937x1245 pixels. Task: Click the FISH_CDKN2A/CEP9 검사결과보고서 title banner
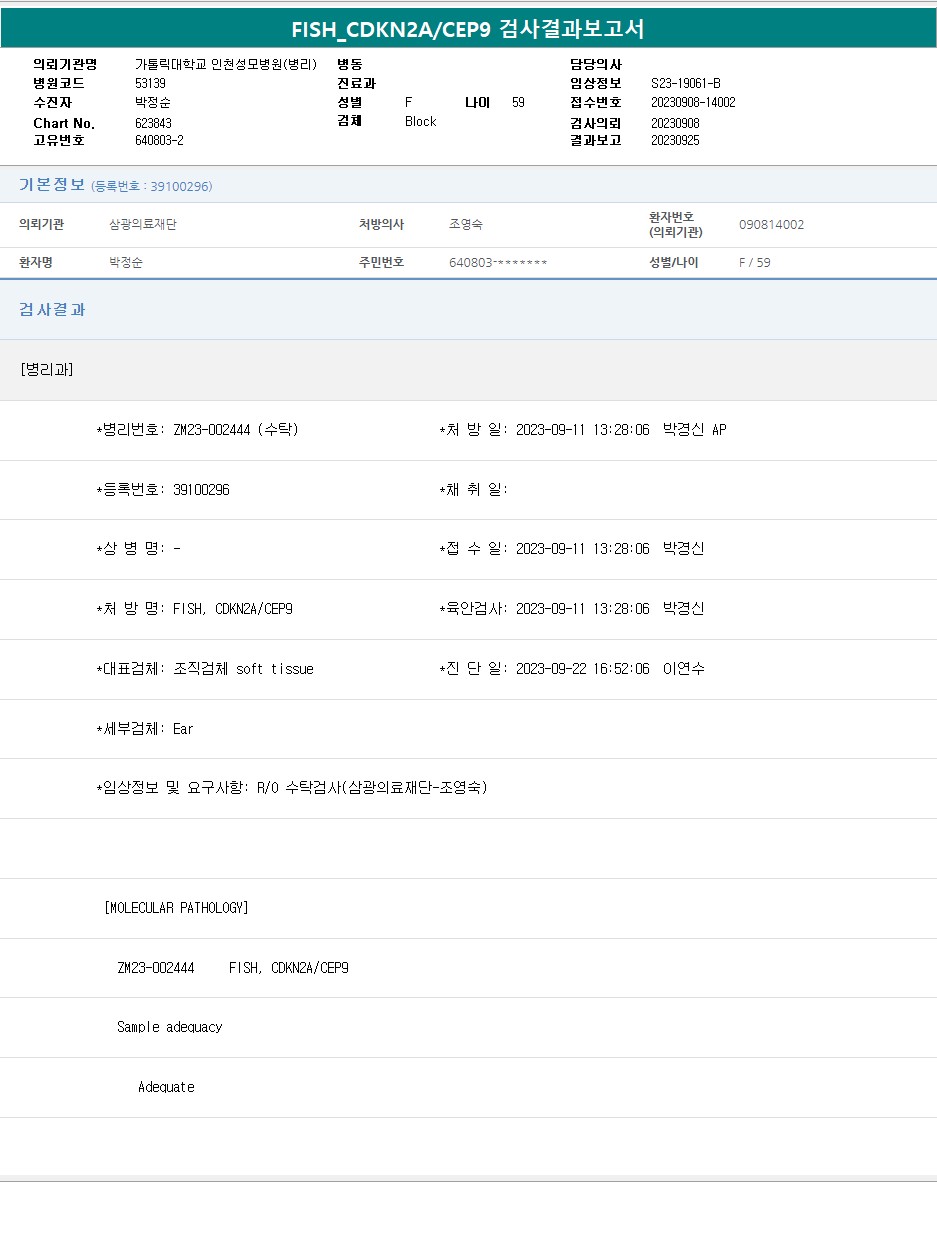[x=468, y=29]
